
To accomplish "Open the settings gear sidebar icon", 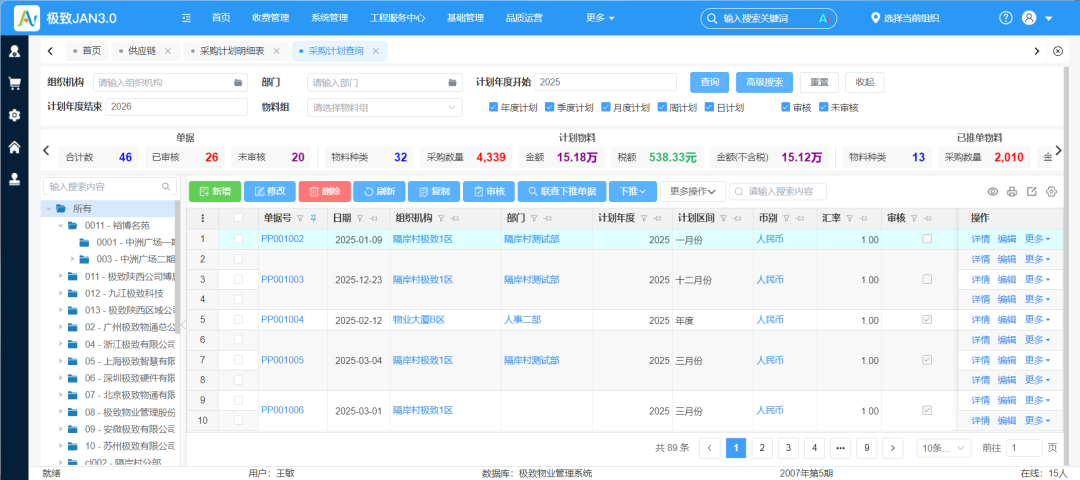I will [x=14, y=115].
